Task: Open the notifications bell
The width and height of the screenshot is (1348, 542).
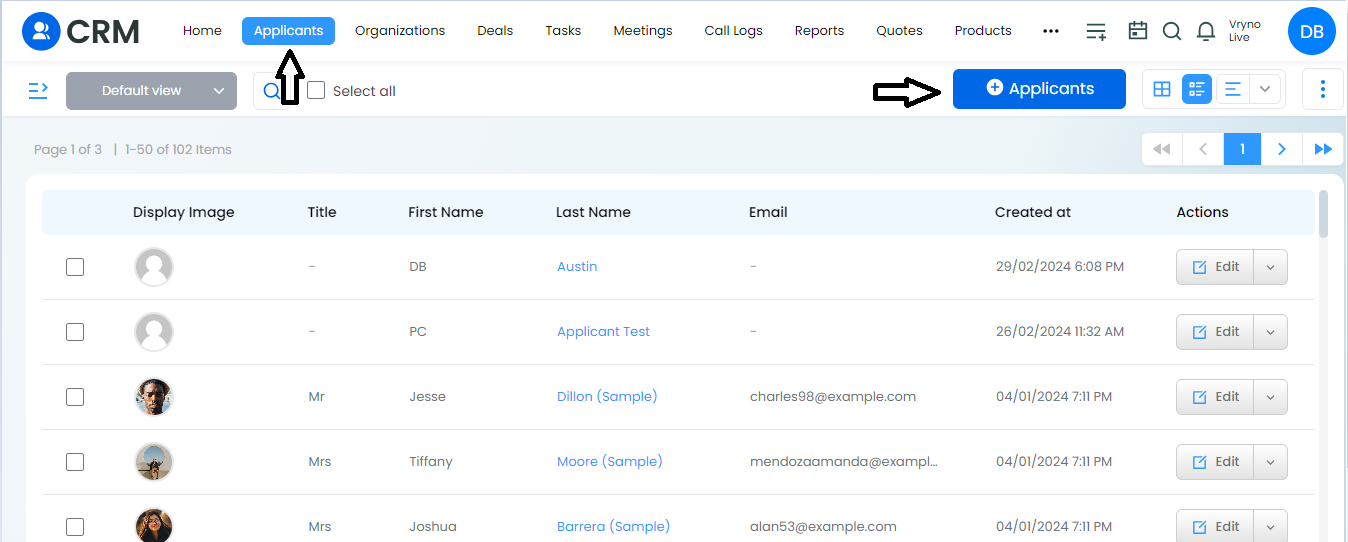Action: [x=1206, y=31]
